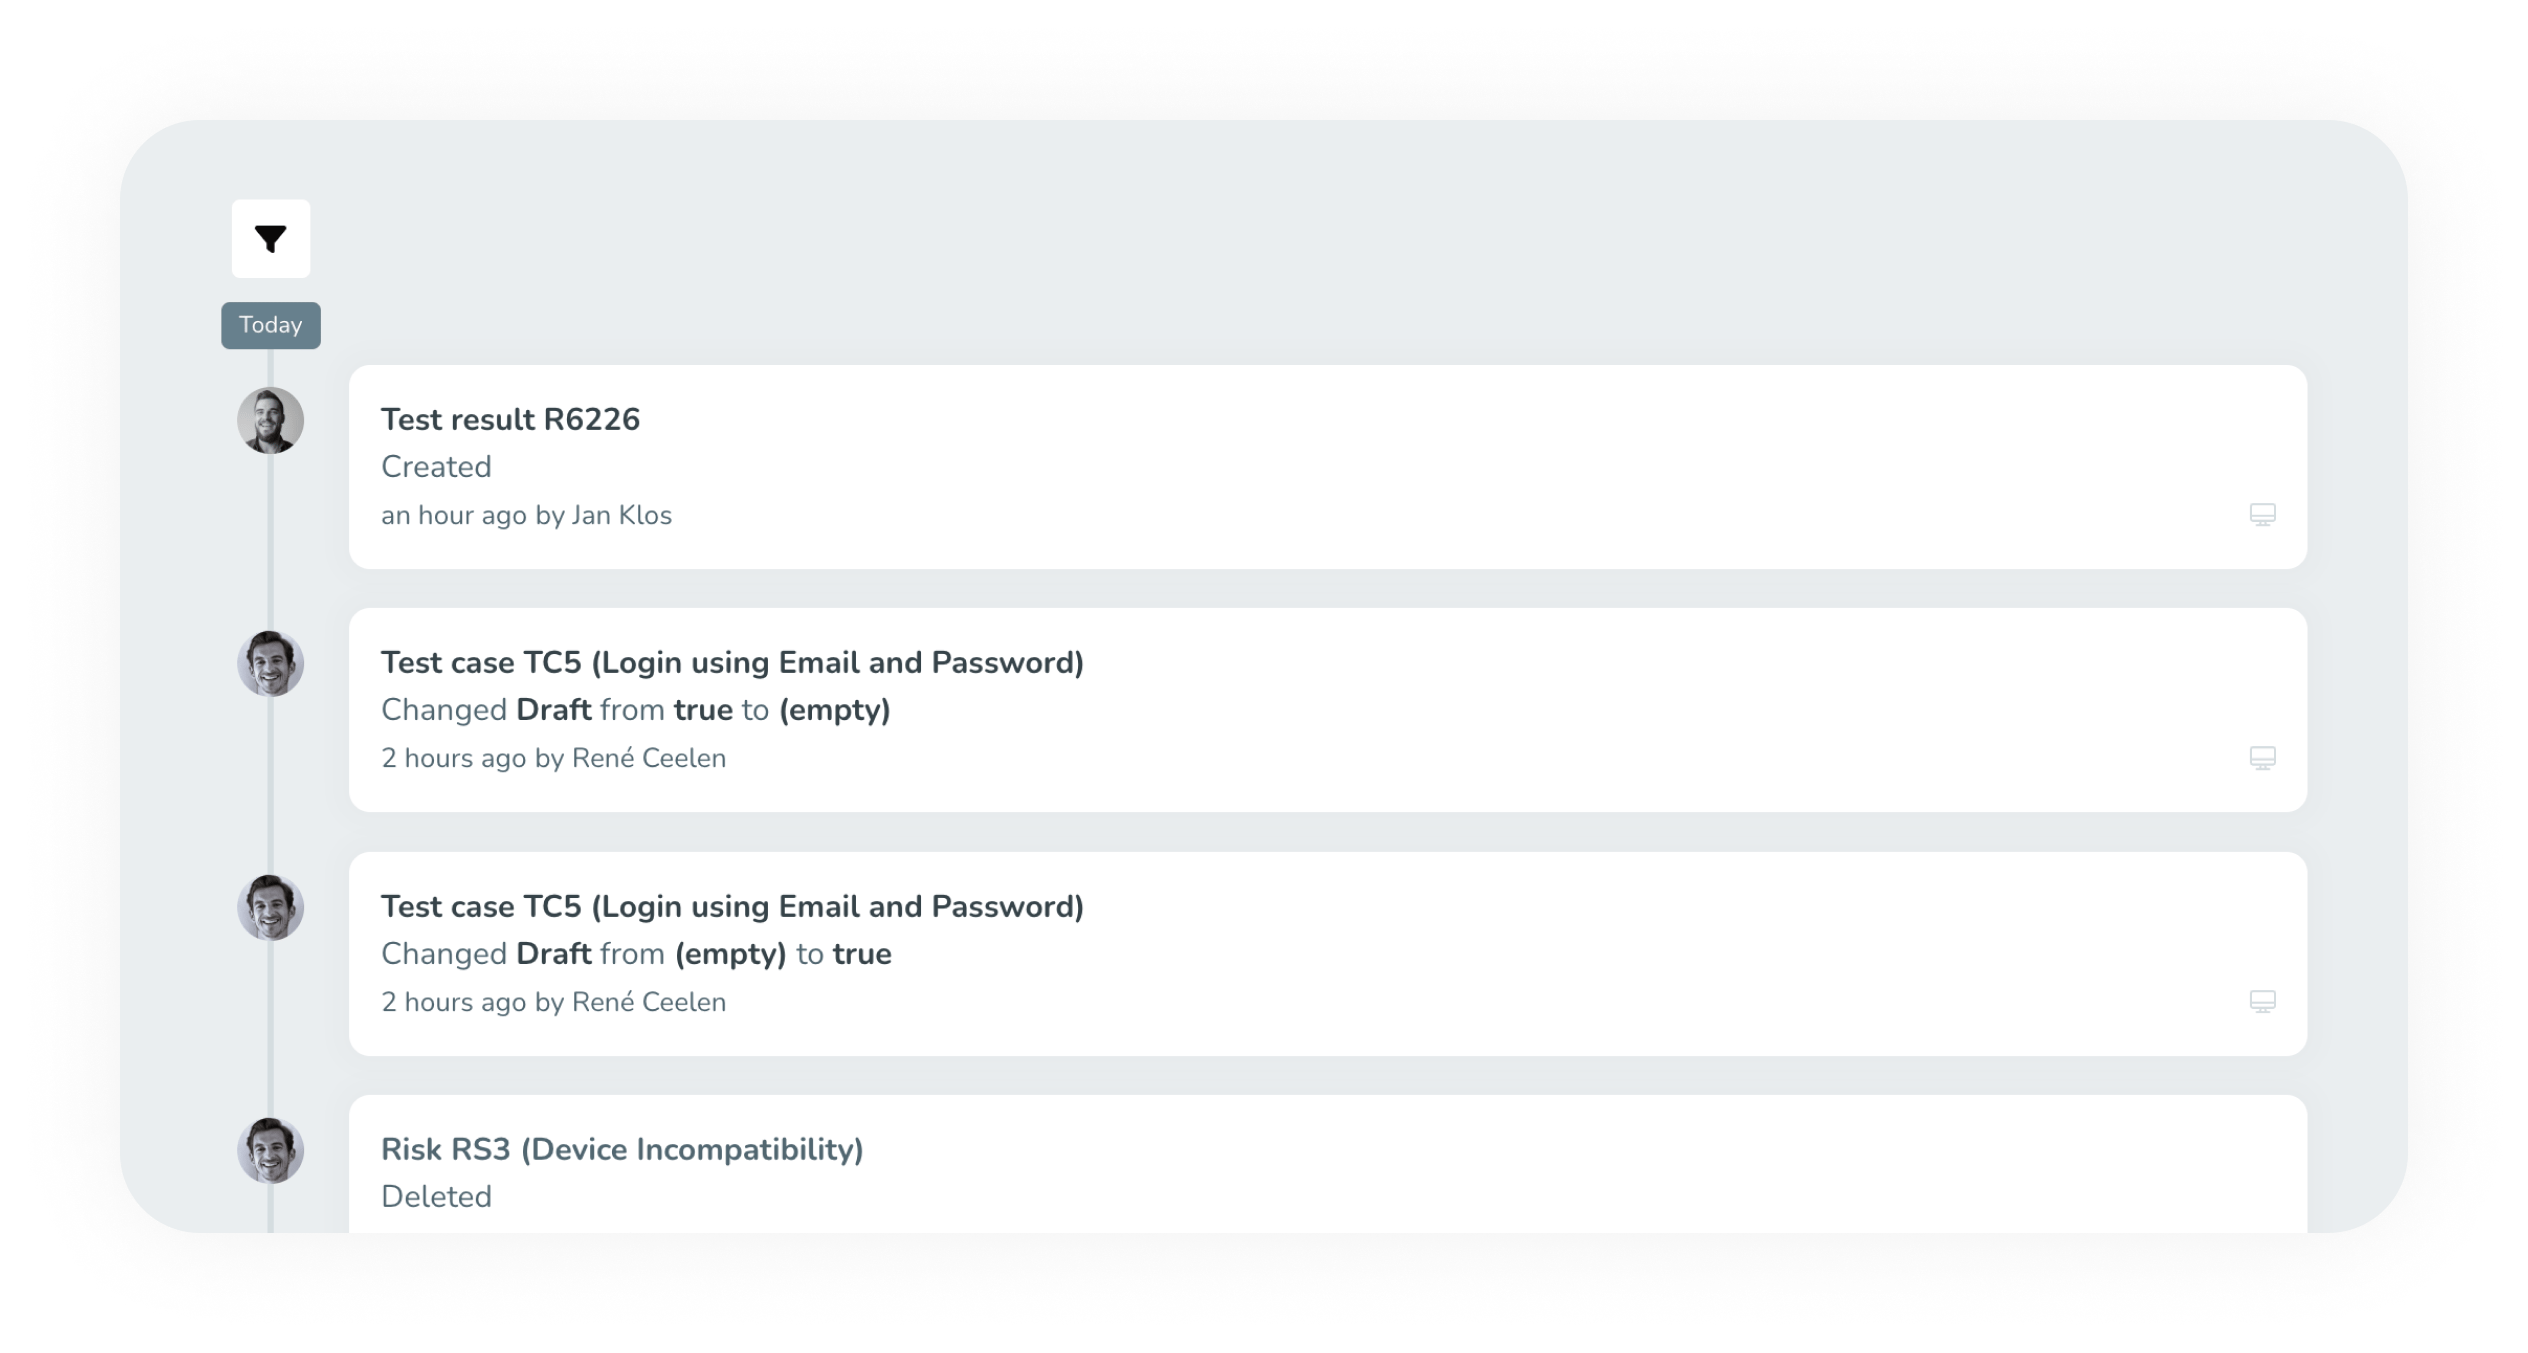Click René Ceelen's avatar on the second card
The height and width of the screenshot is (1353, 2528).
click(x=270, y=662)
